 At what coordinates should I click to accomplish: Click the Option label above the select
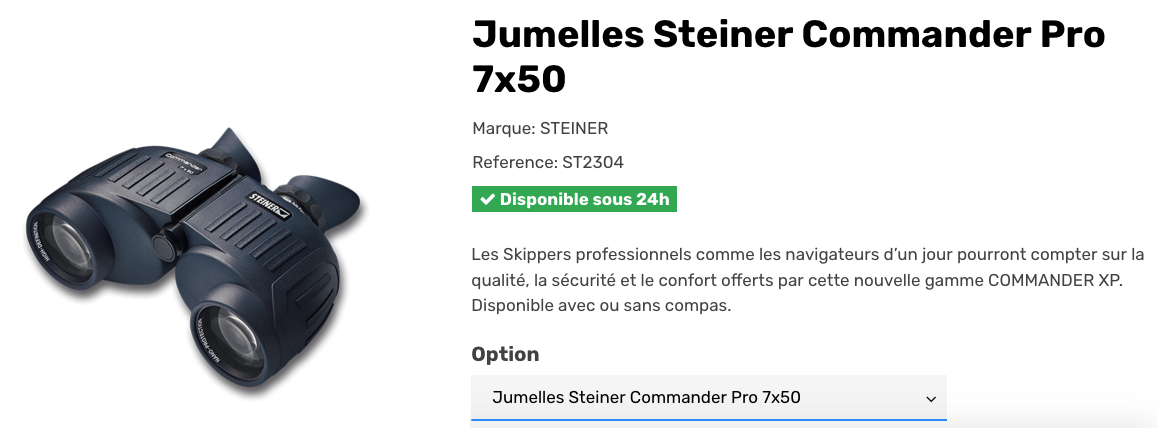pos(505,354)
